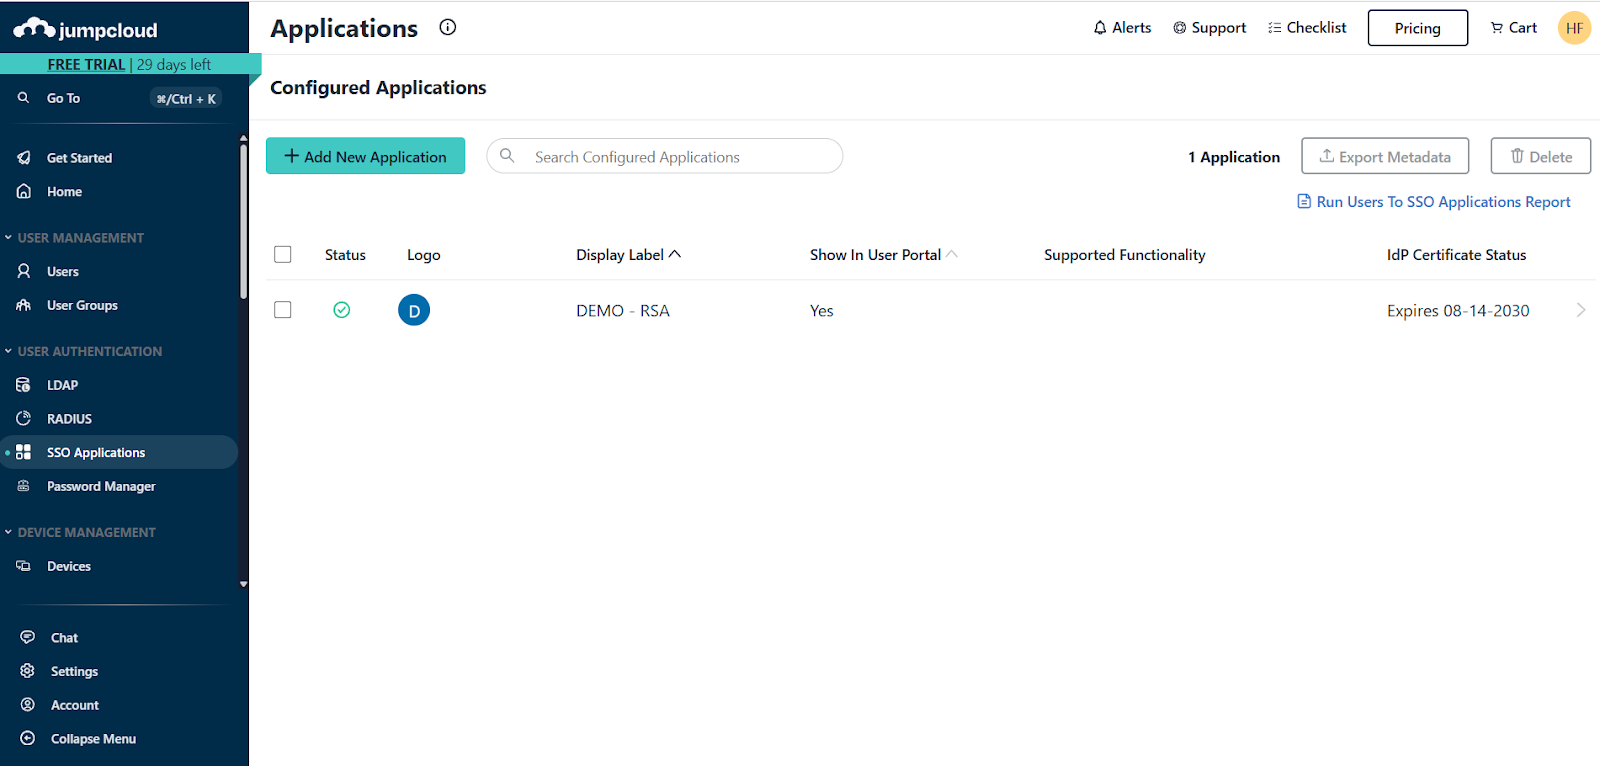Click the magnifier in search field
The width and height of the screenshot is (1600, 766).
coord(508,156)
